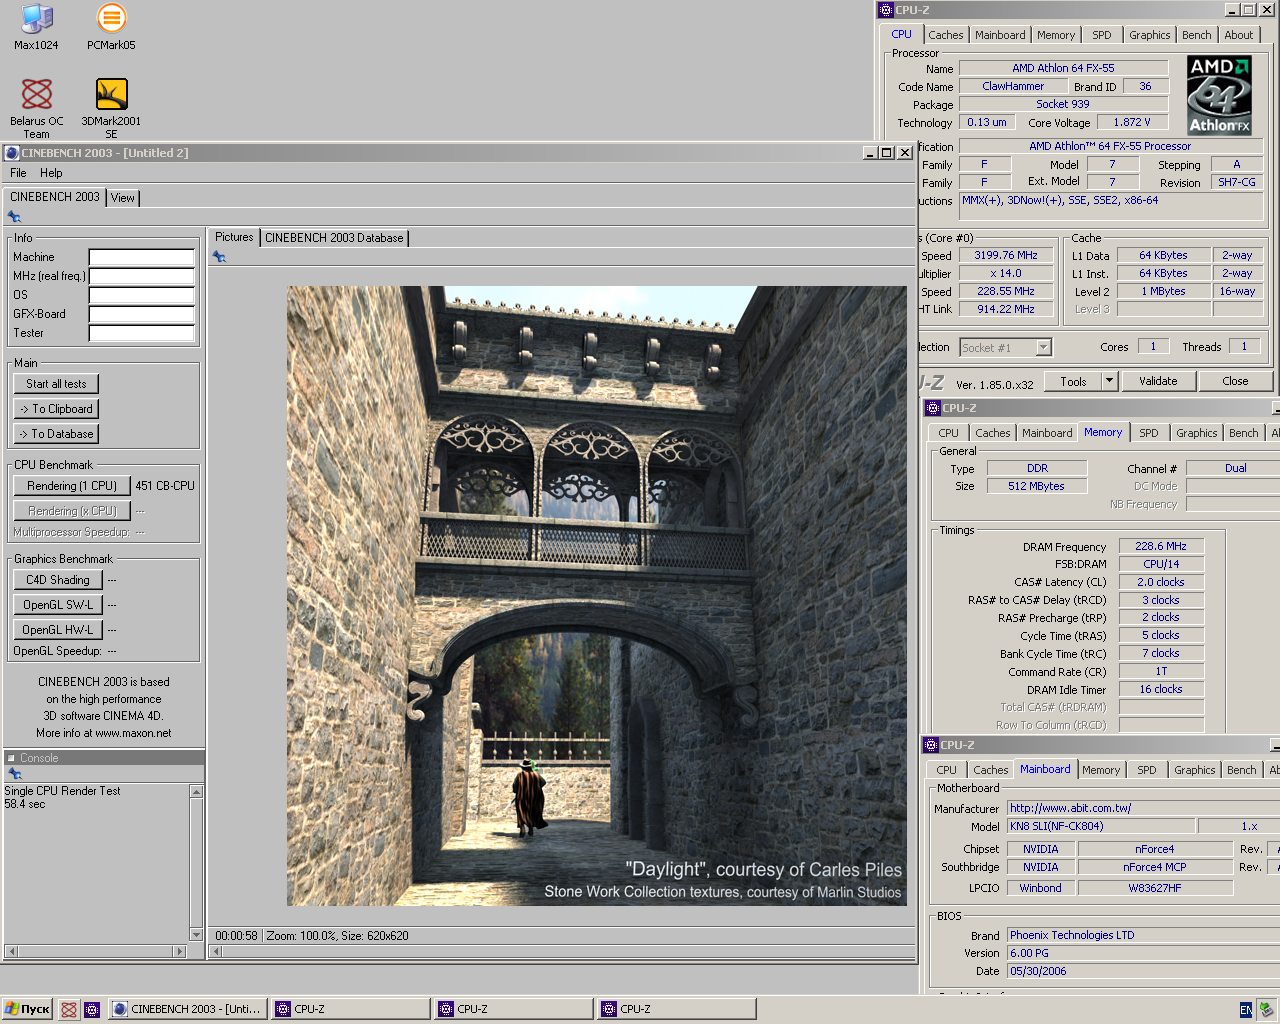Click the AMD Athlon FX processor logo

click(x=1219, y=95)
